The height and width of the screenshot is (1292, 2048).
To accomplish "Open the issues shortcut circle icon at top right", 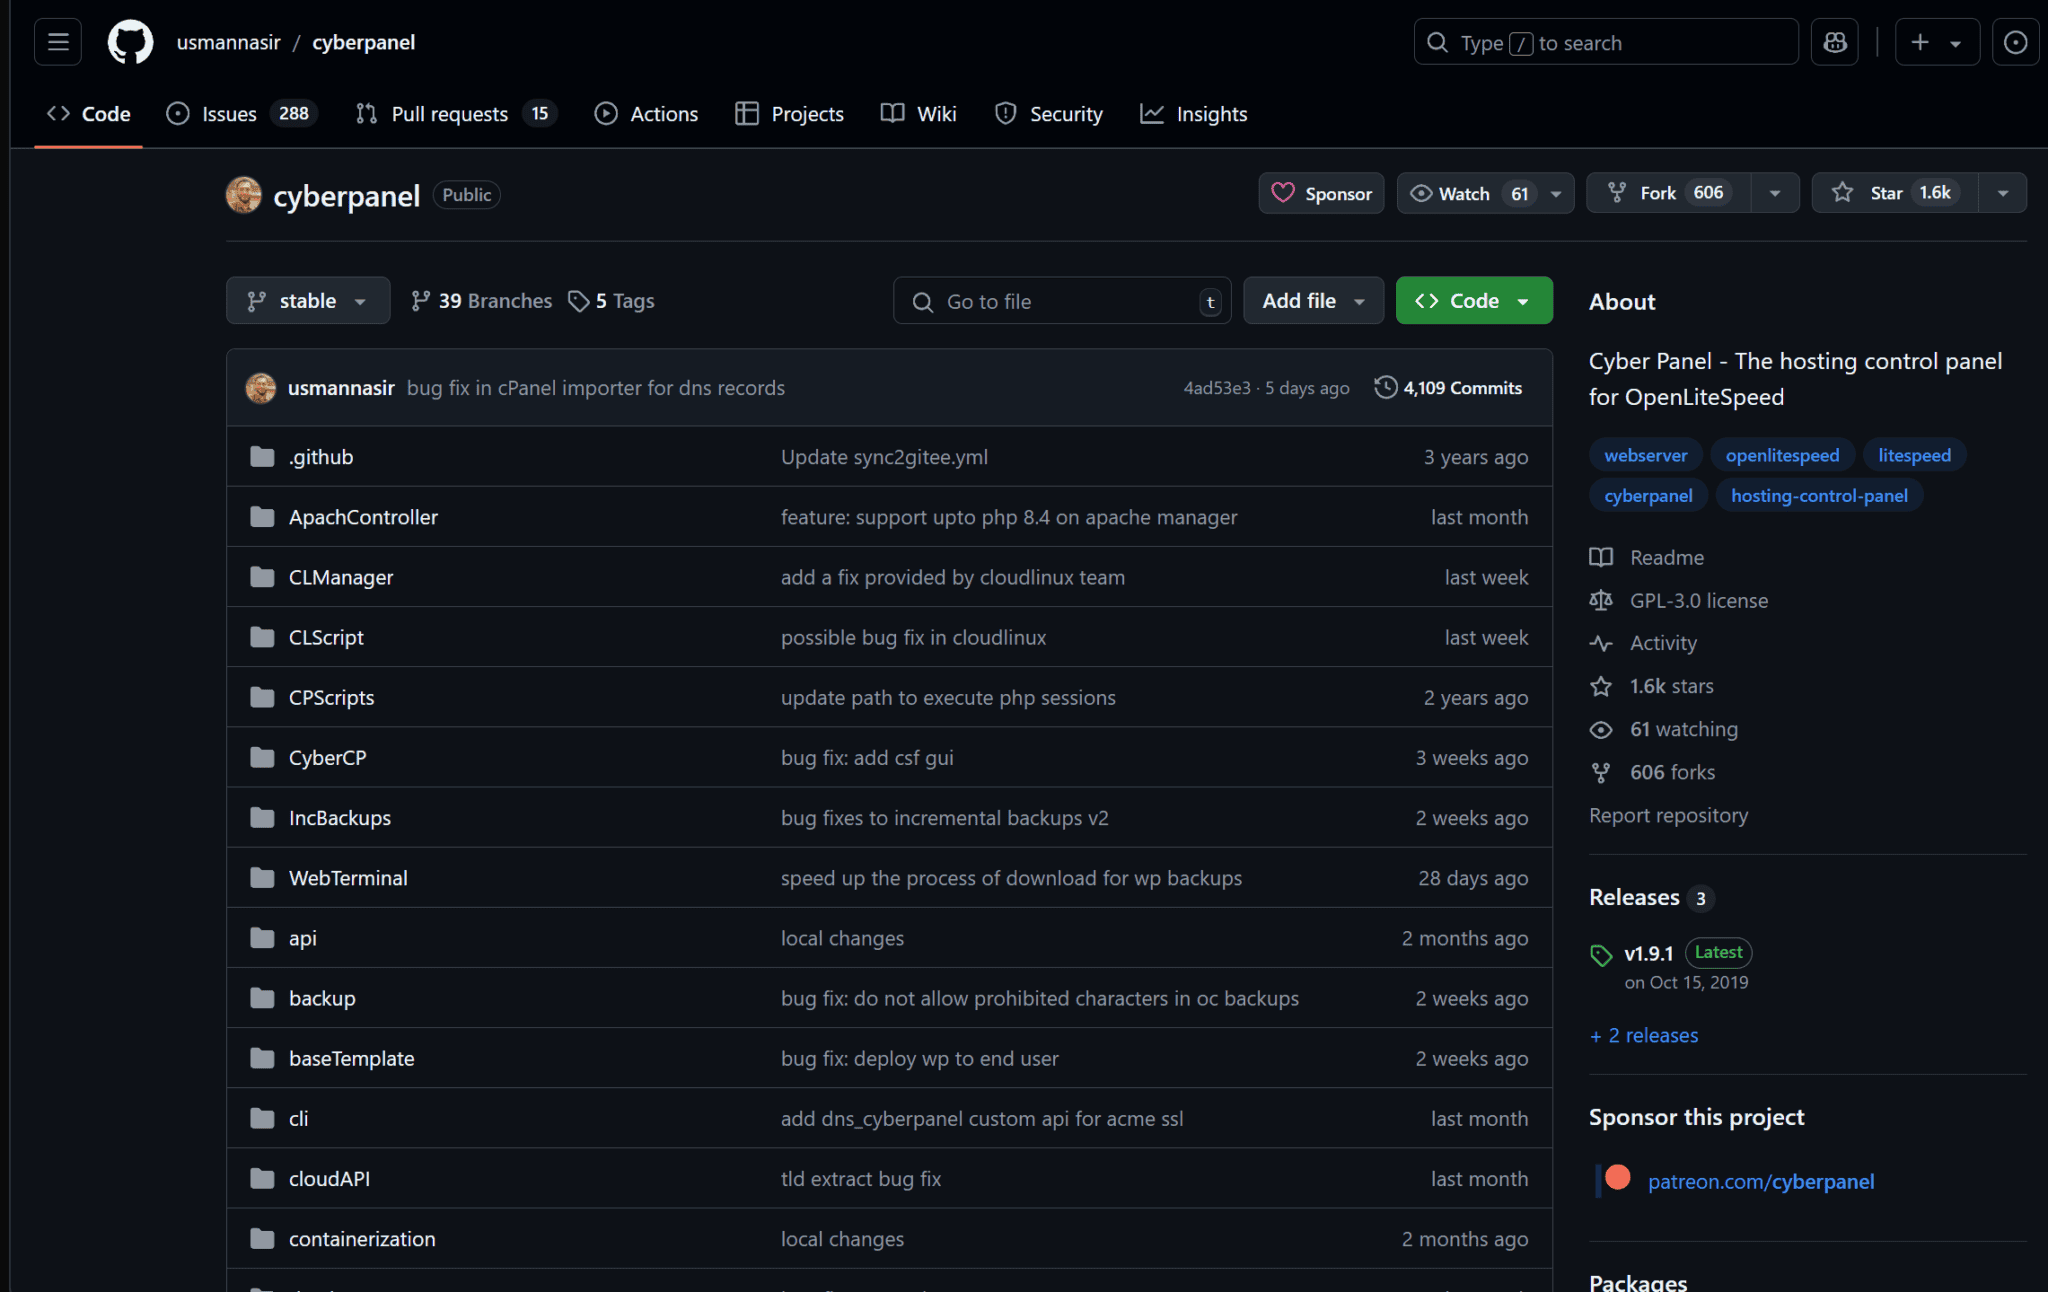I will [x=2015, y=42].
